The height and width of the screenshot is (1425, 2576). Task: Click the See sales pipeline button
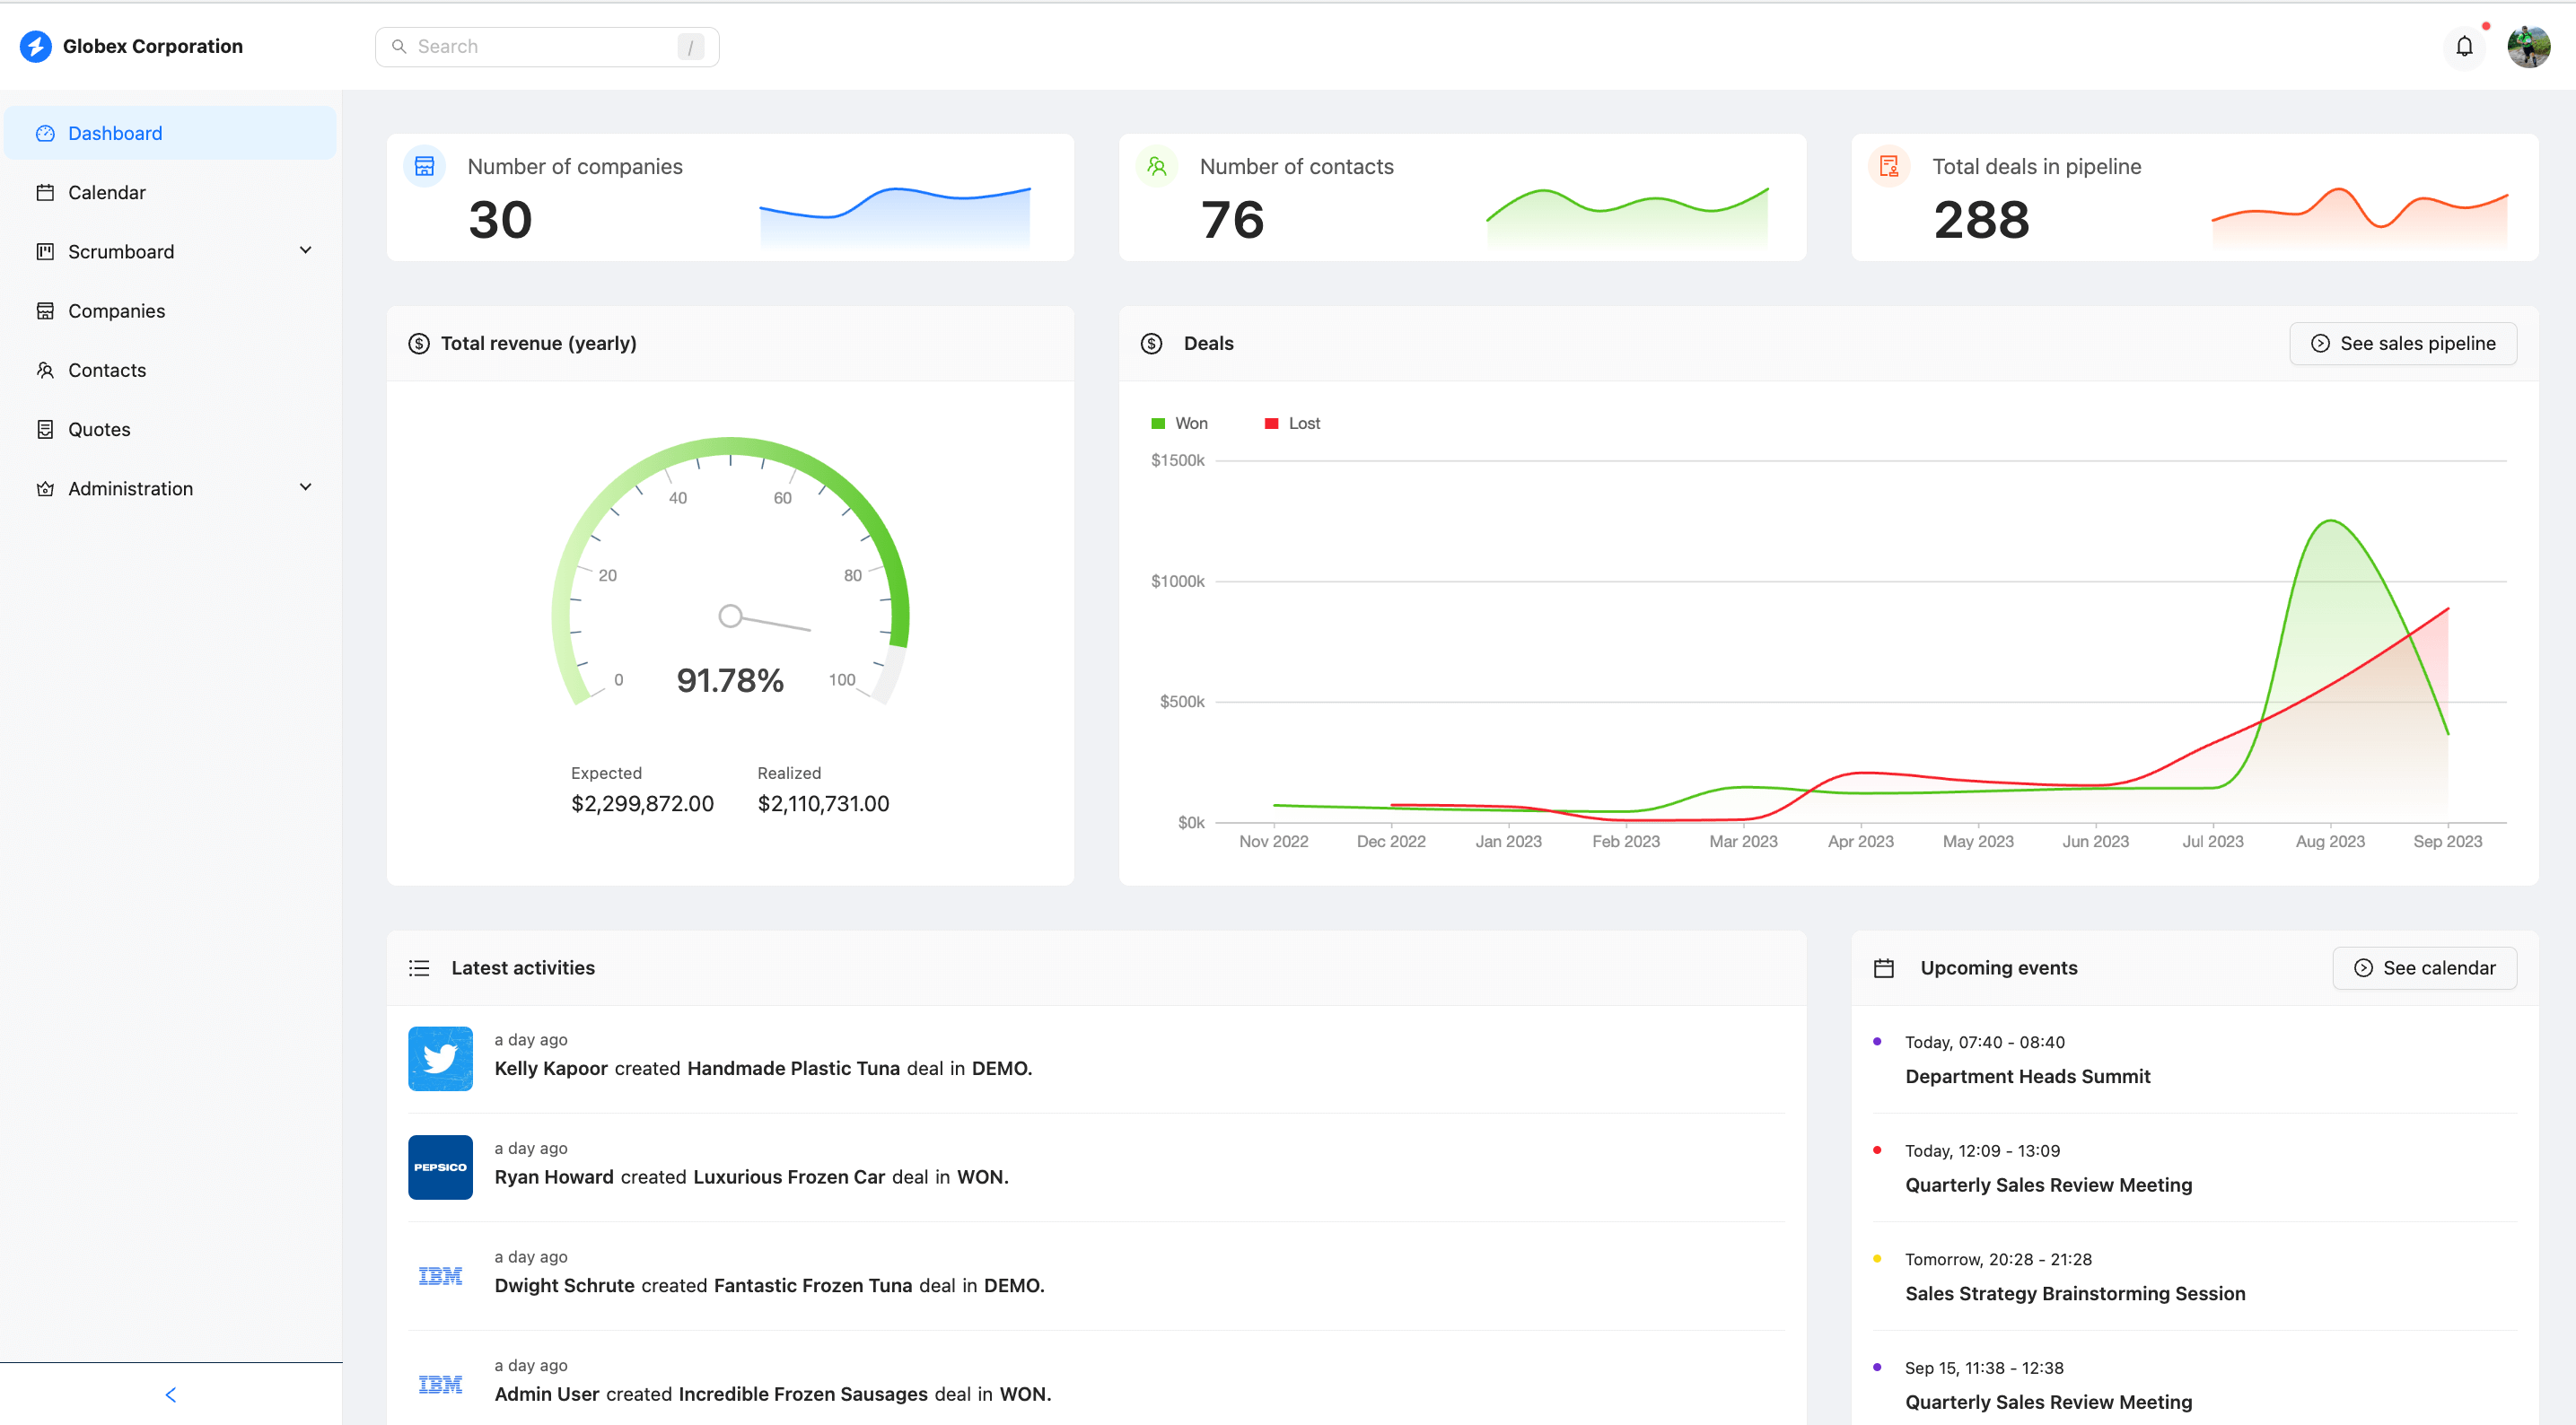pos(2403,344)
